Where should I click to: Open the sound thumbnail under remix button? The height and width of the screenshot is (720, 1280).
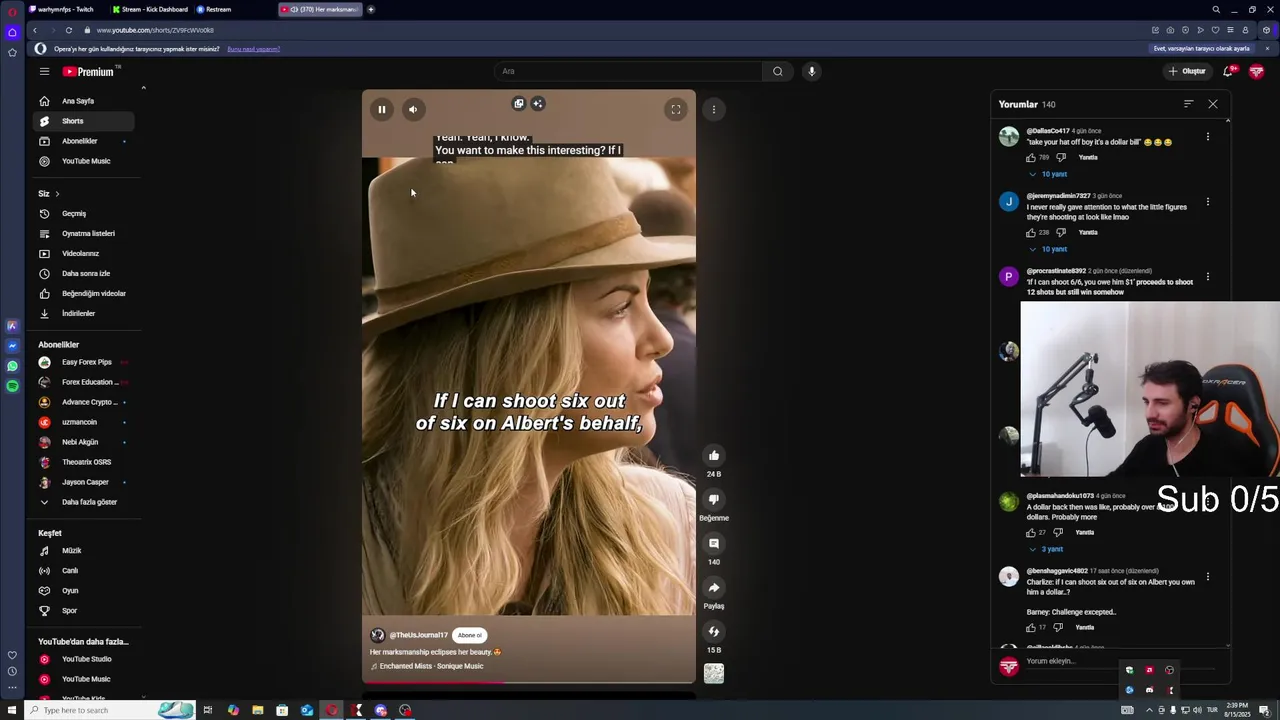714,673
